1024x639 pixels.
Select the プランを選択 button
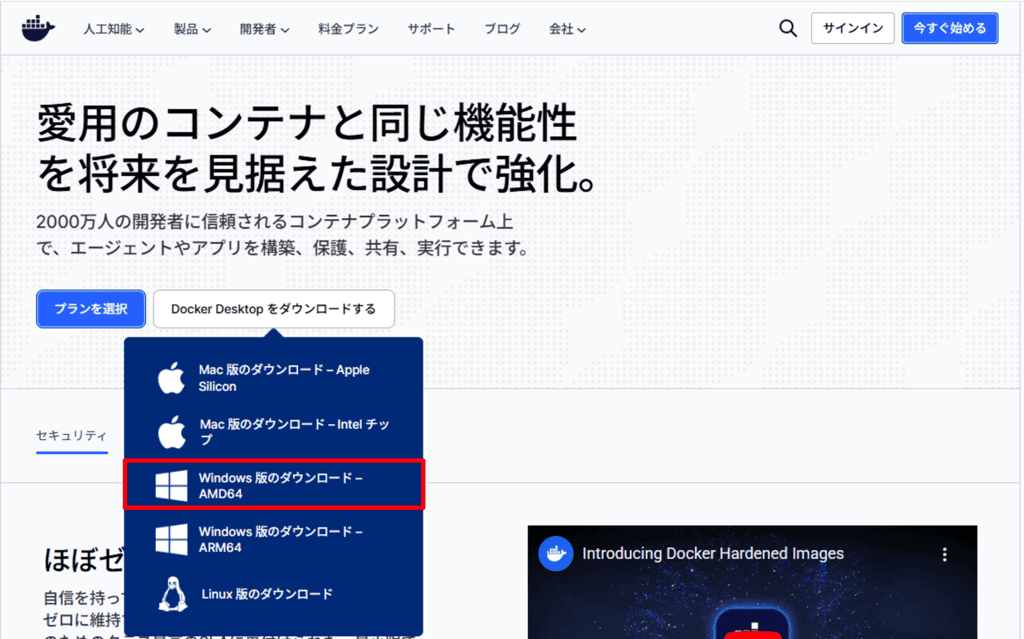click(90, 309)
